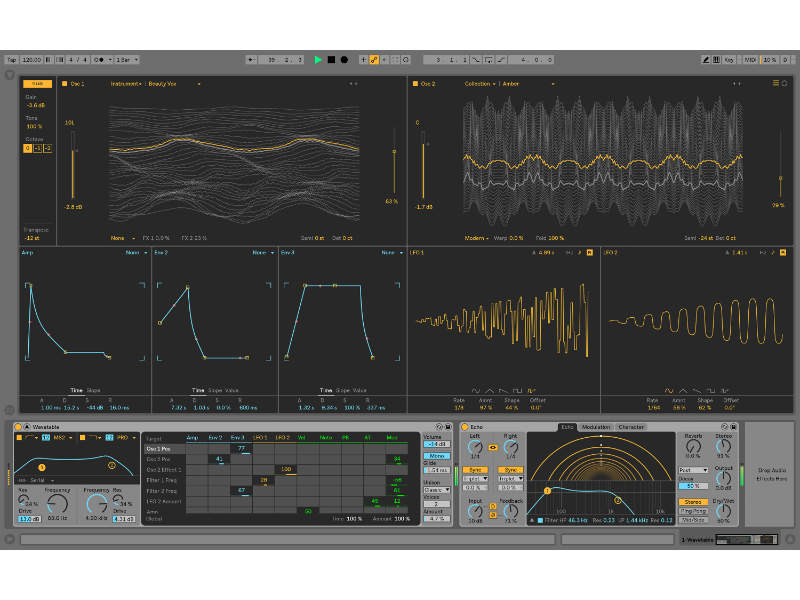The width and height of the screenshot is (800, 600).
Task: Toggle the left channel Sync button in Echo
Action: click(475, 470)
